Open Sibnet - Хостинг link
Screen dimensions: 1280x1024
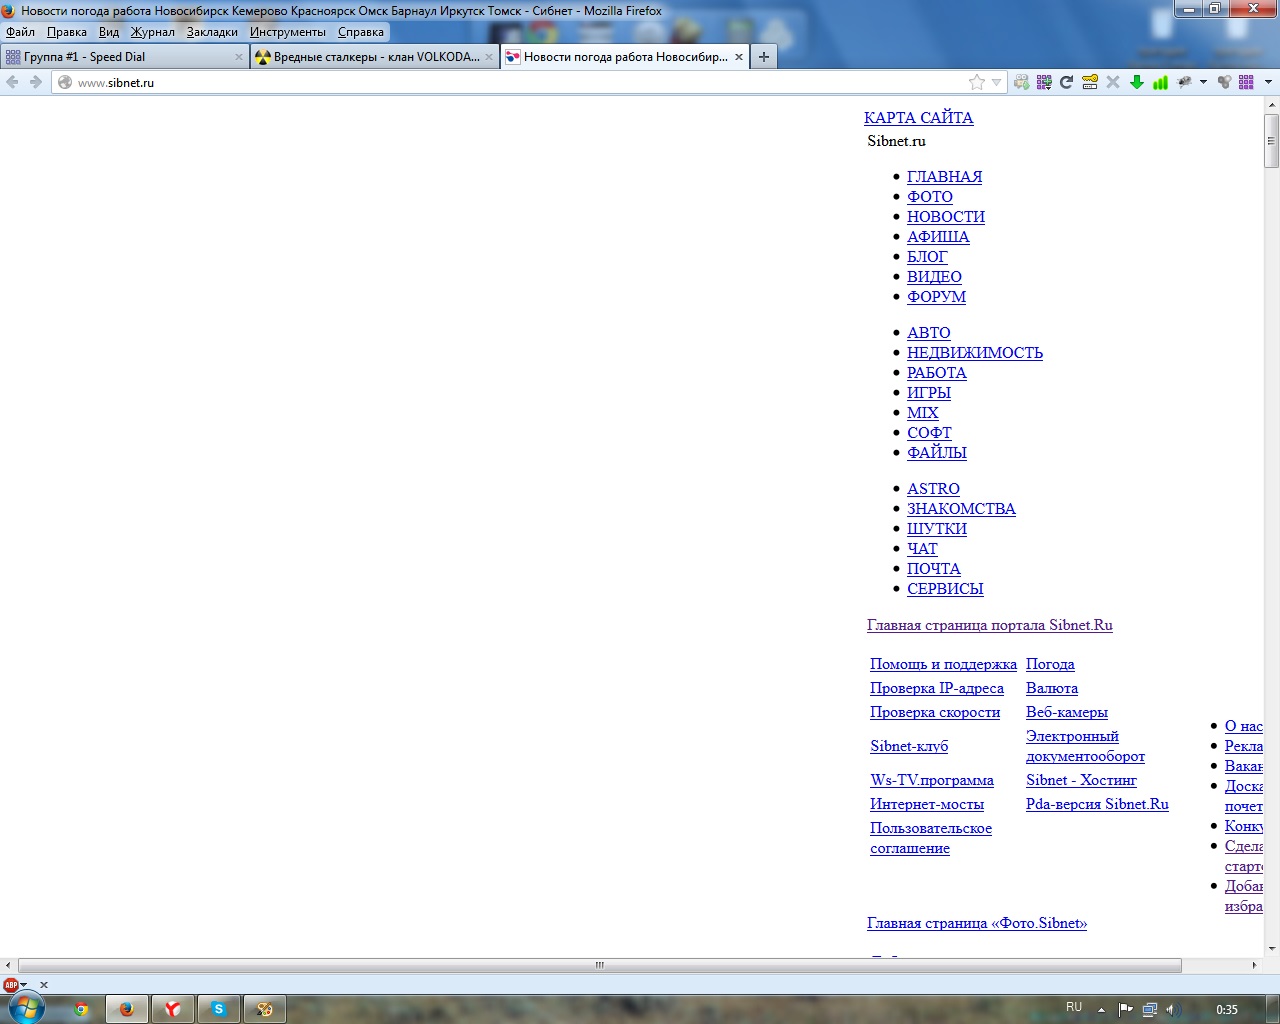pyautogui.click(x=1081, y=780)
